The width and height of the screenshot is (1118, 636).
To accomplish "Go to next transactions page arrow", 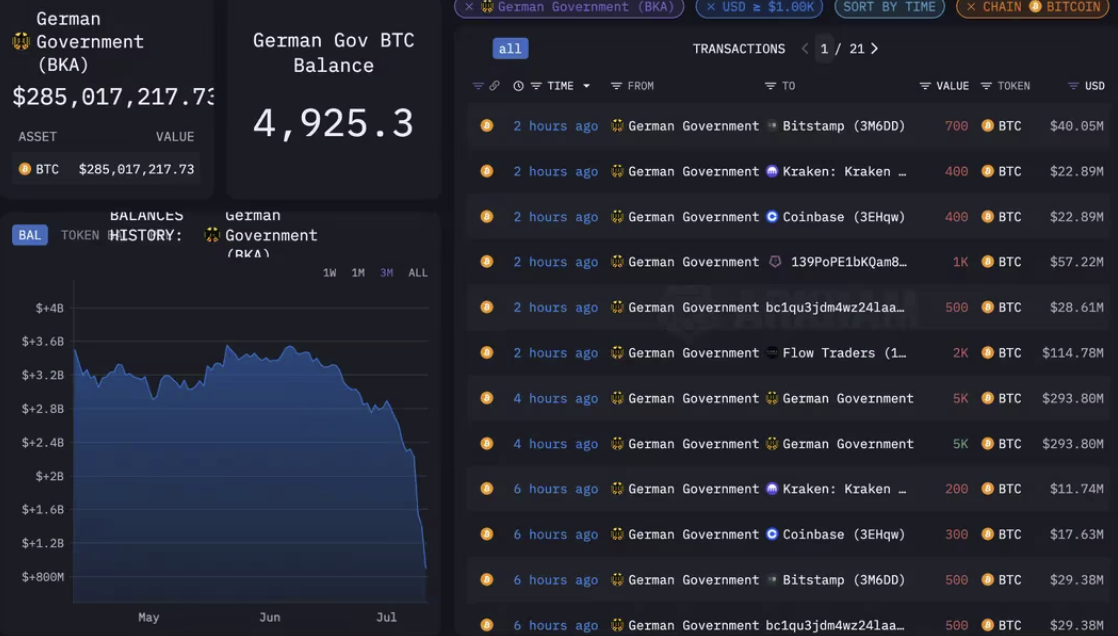I will pyautogui.click(x=875, y=48).
